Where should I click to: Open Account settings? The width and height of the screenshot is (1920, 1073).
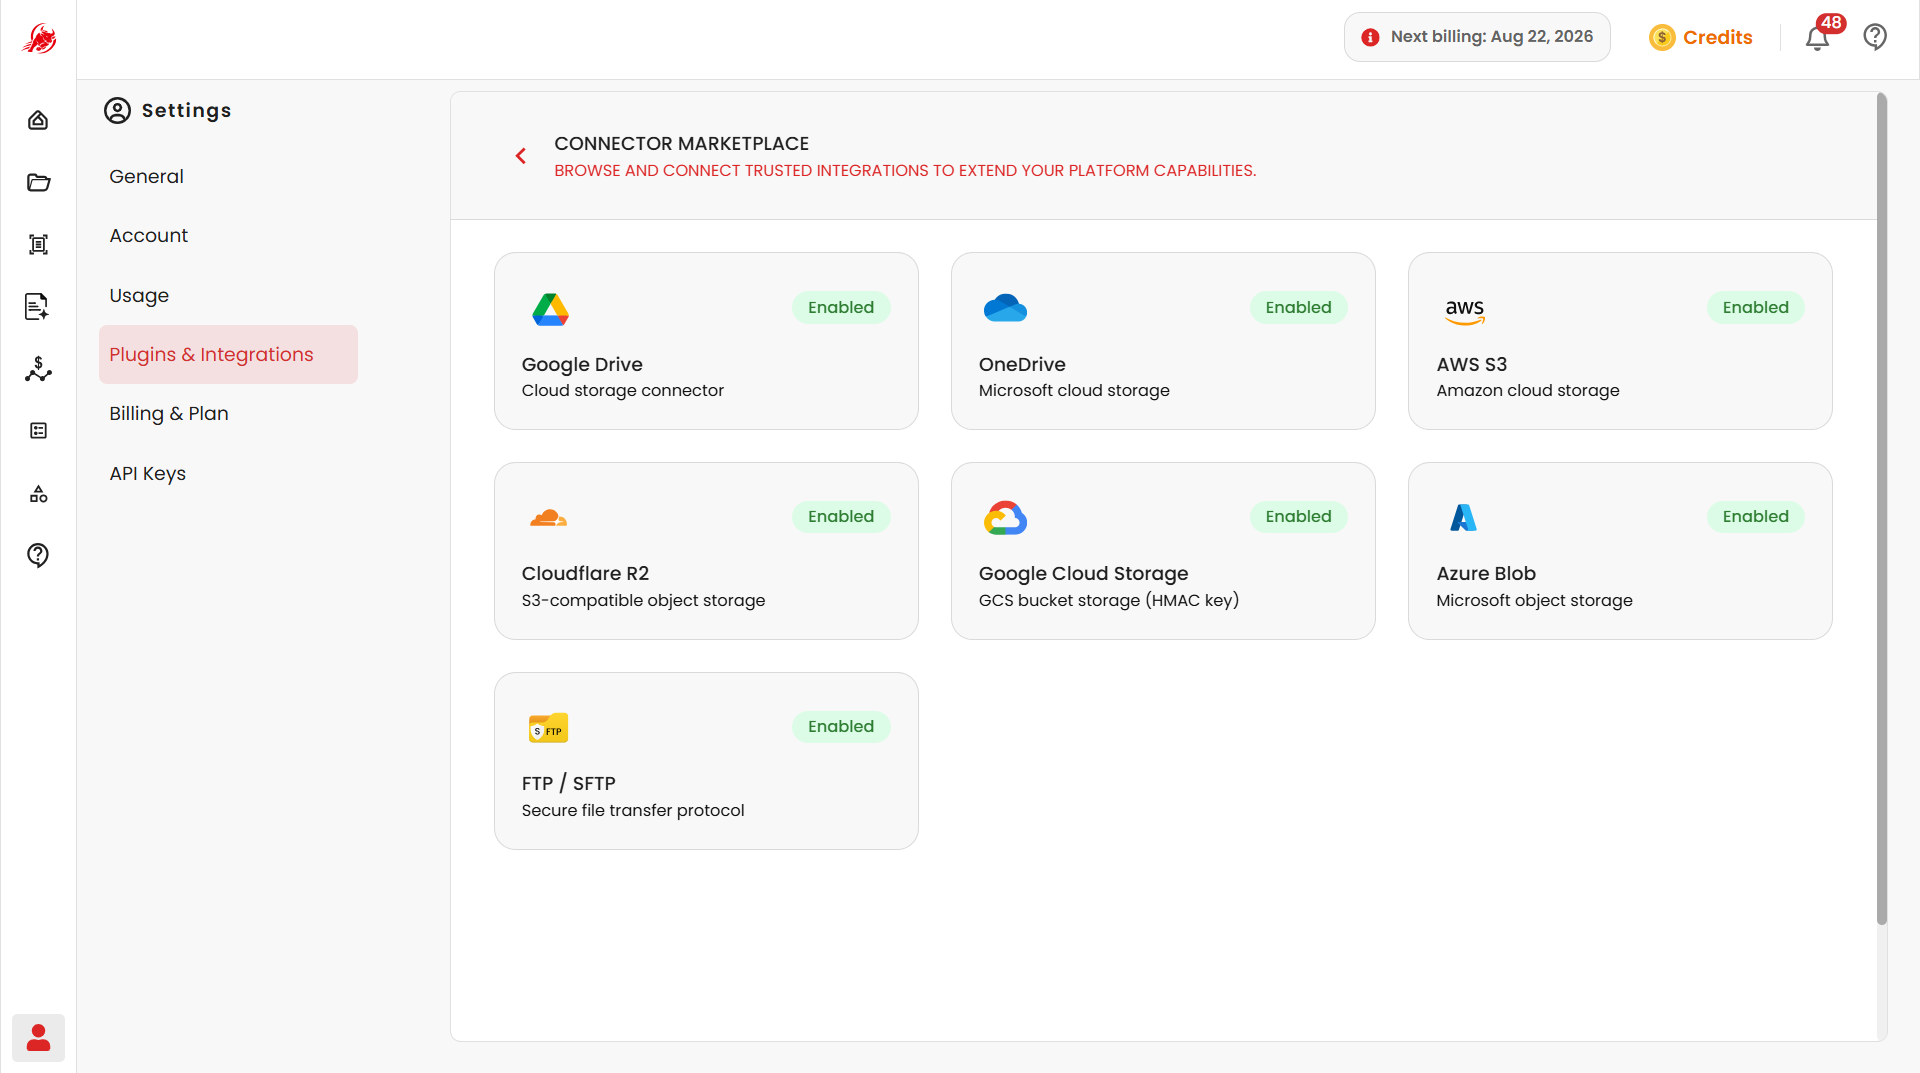coord(148,236)
